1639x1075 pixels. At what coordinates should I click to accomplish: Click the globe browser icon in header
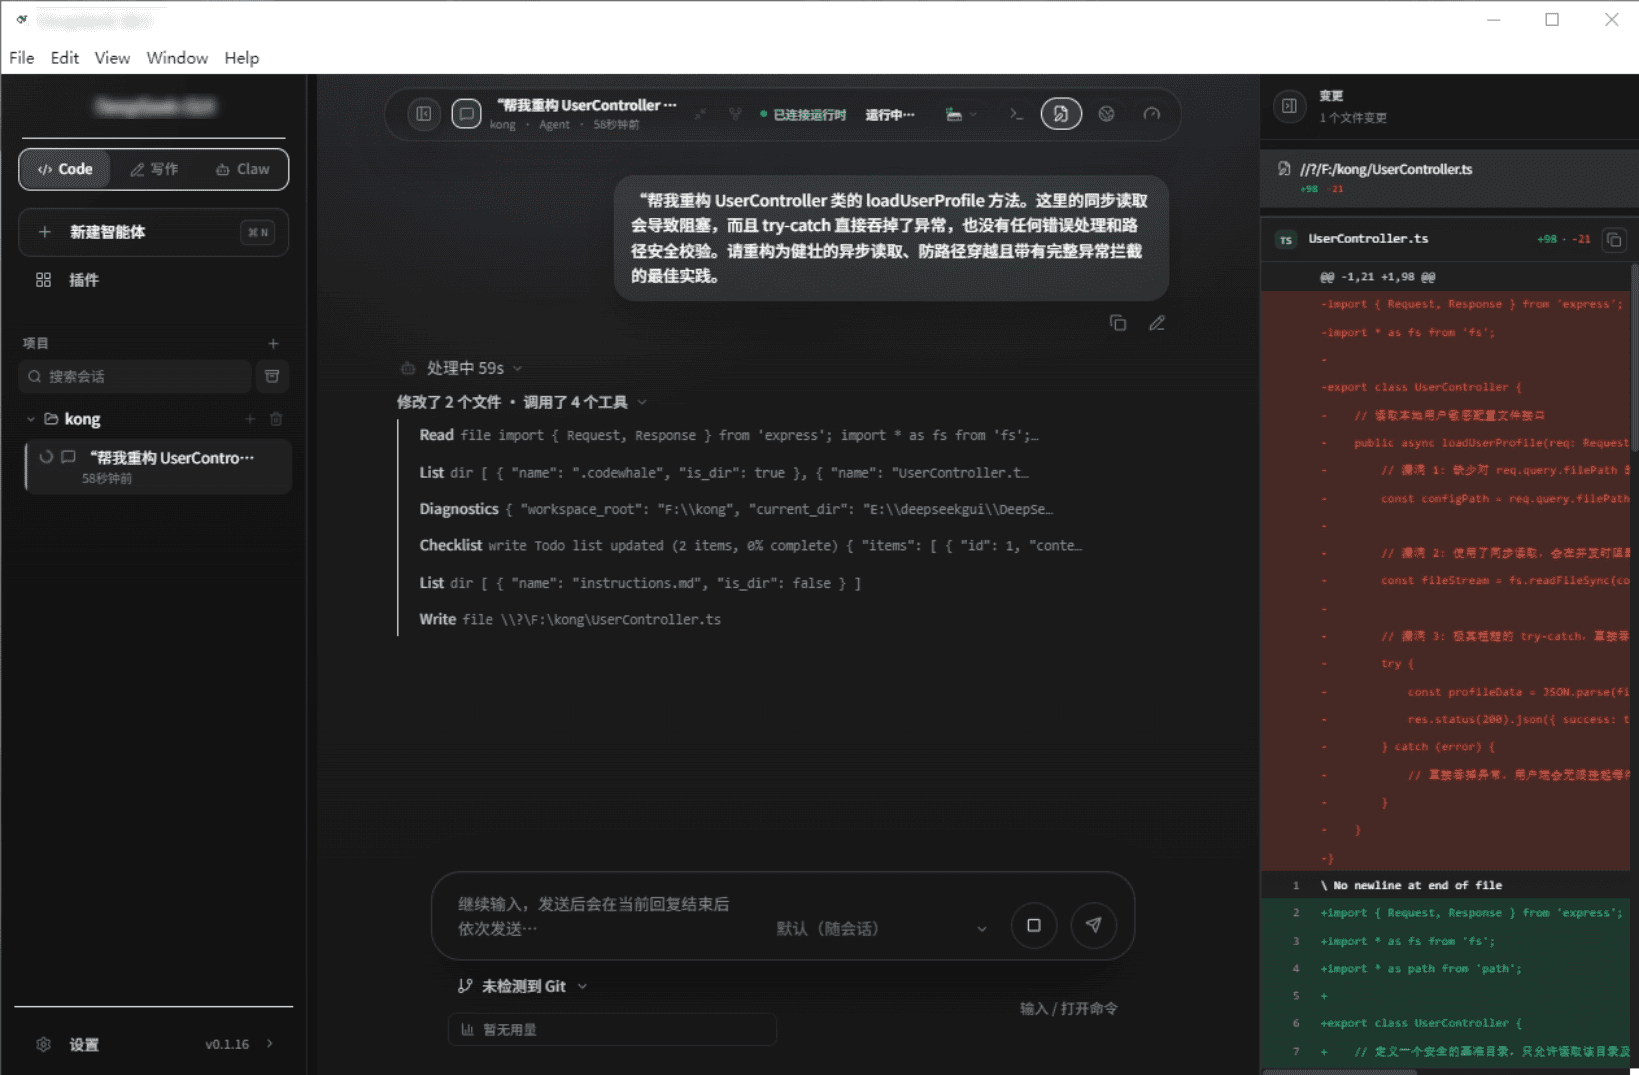point(1106,114)
